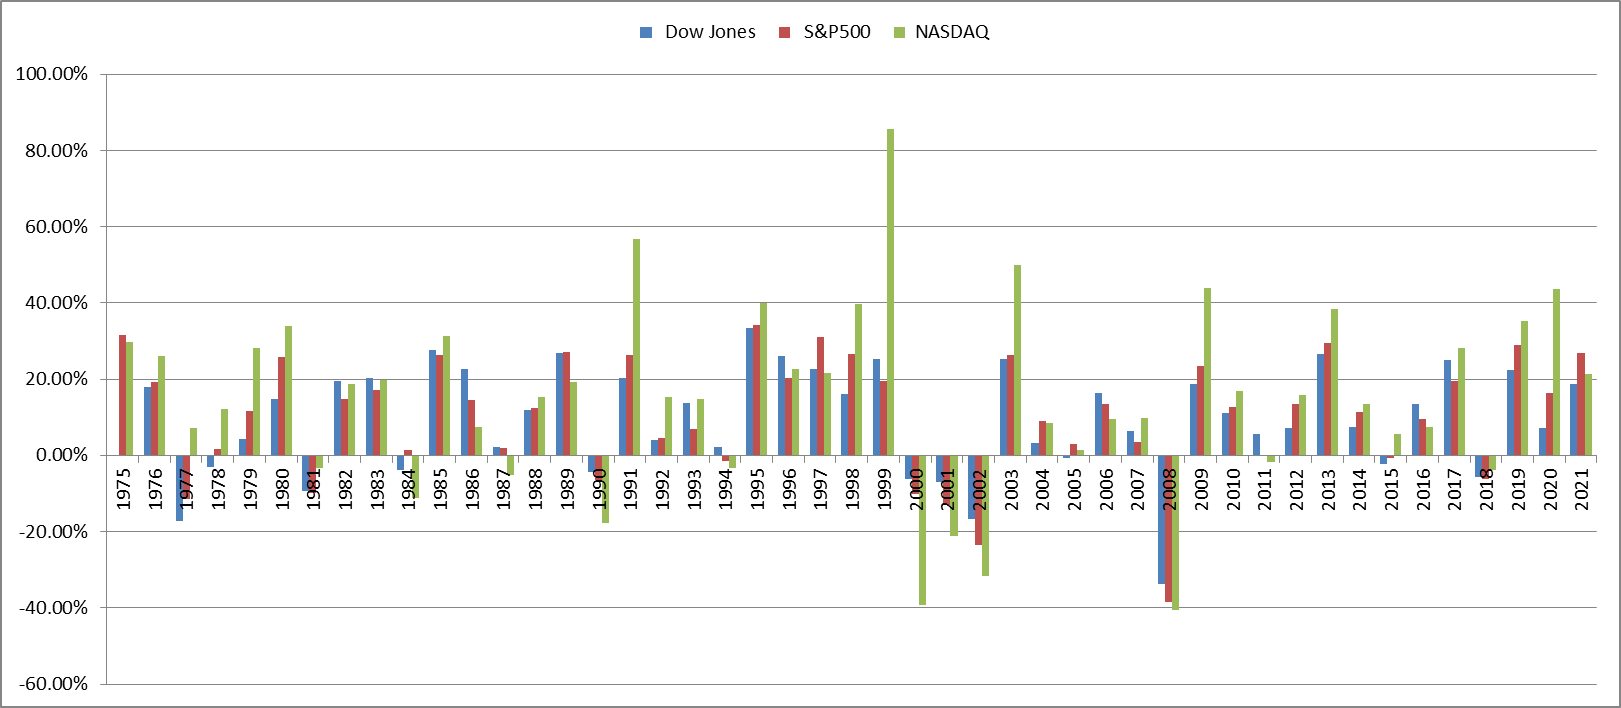The width and height of the screenshot is (1621, 708).
Task: Select the green NASDAQ bar for 2009
Action: click(1207, 371)
